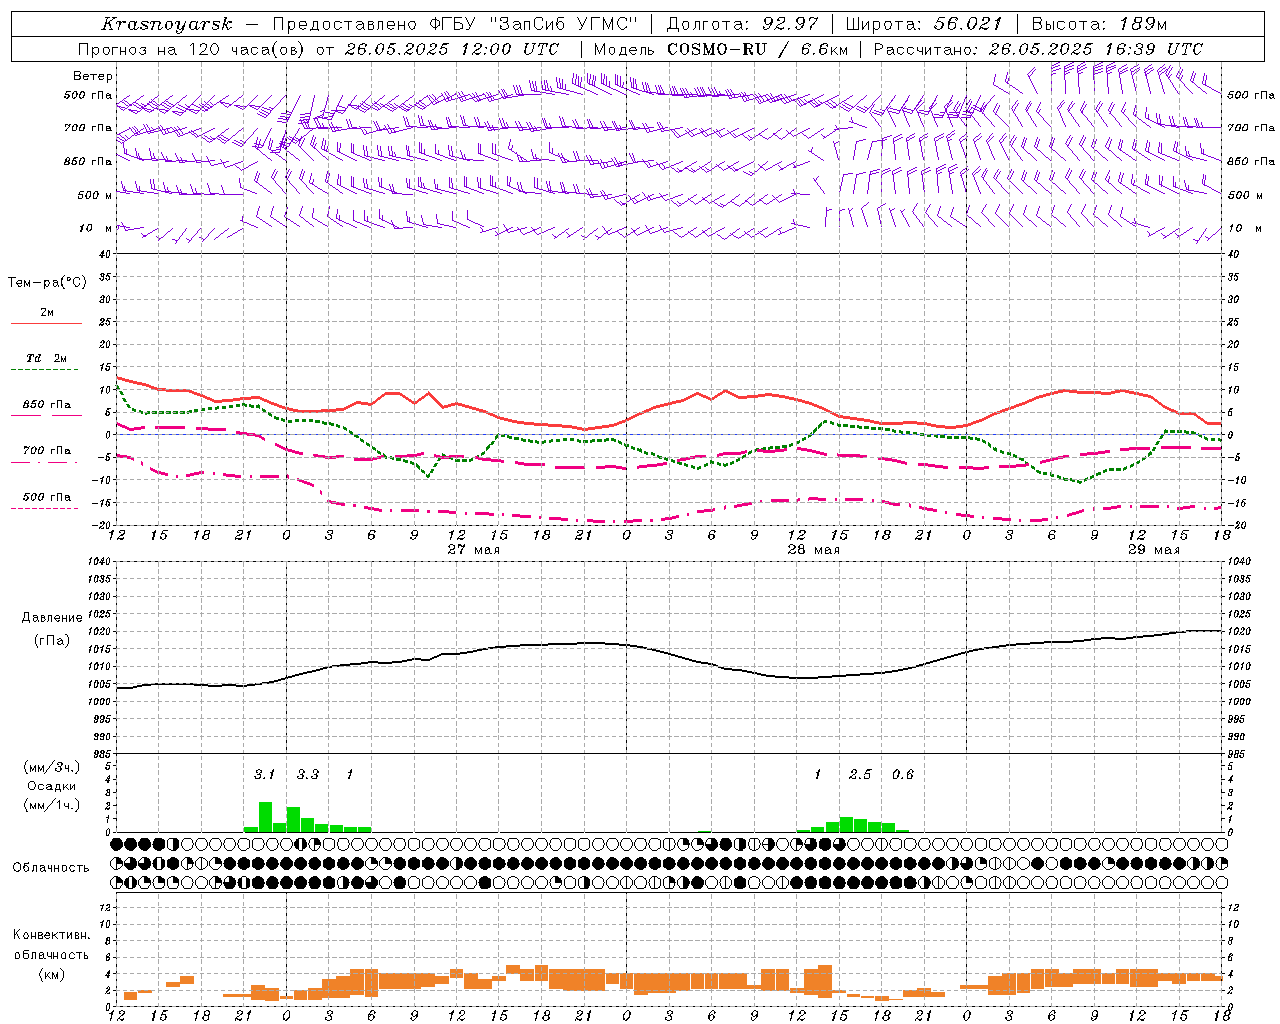The image size is (1280, 1024).
Task: Click the "Конвективн." convective cloud label
Action: pos(51,935)
